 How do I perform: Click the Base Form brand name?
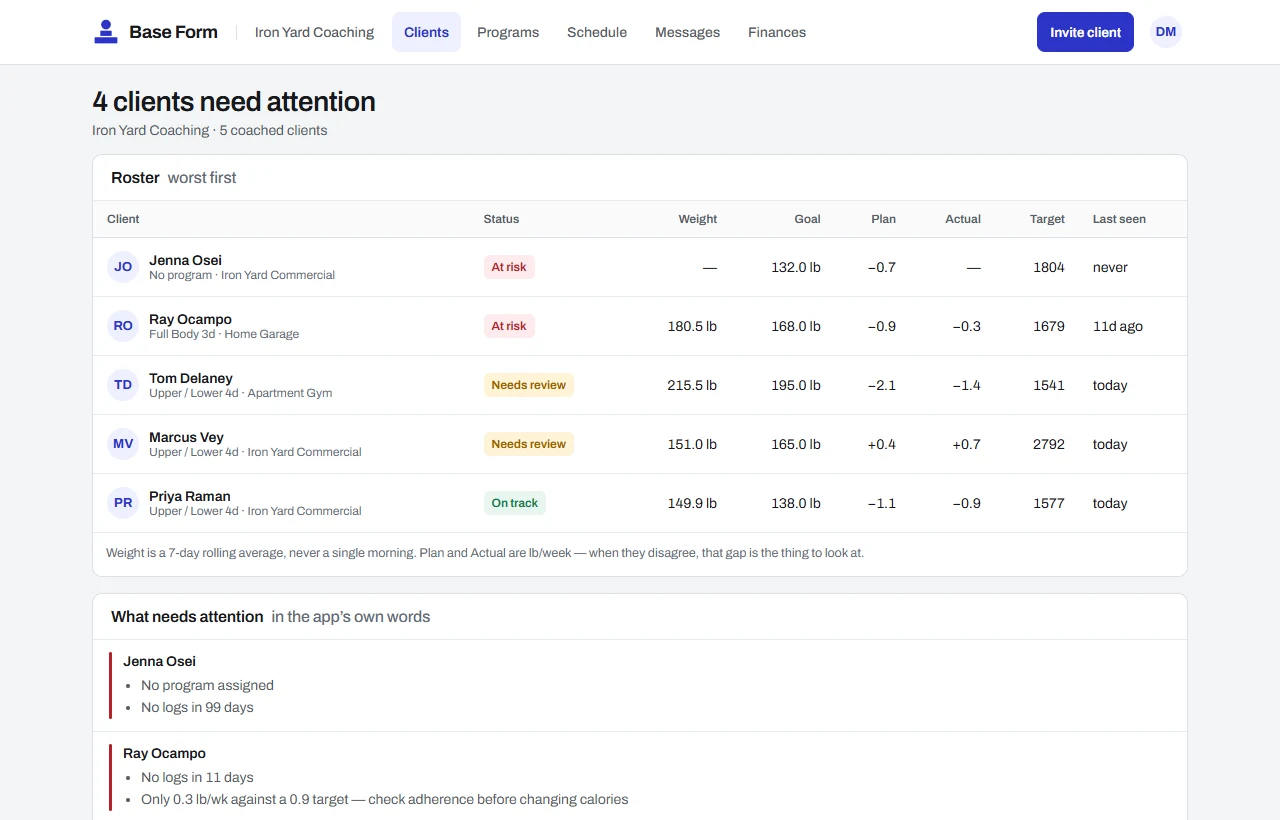coord(173,32)
